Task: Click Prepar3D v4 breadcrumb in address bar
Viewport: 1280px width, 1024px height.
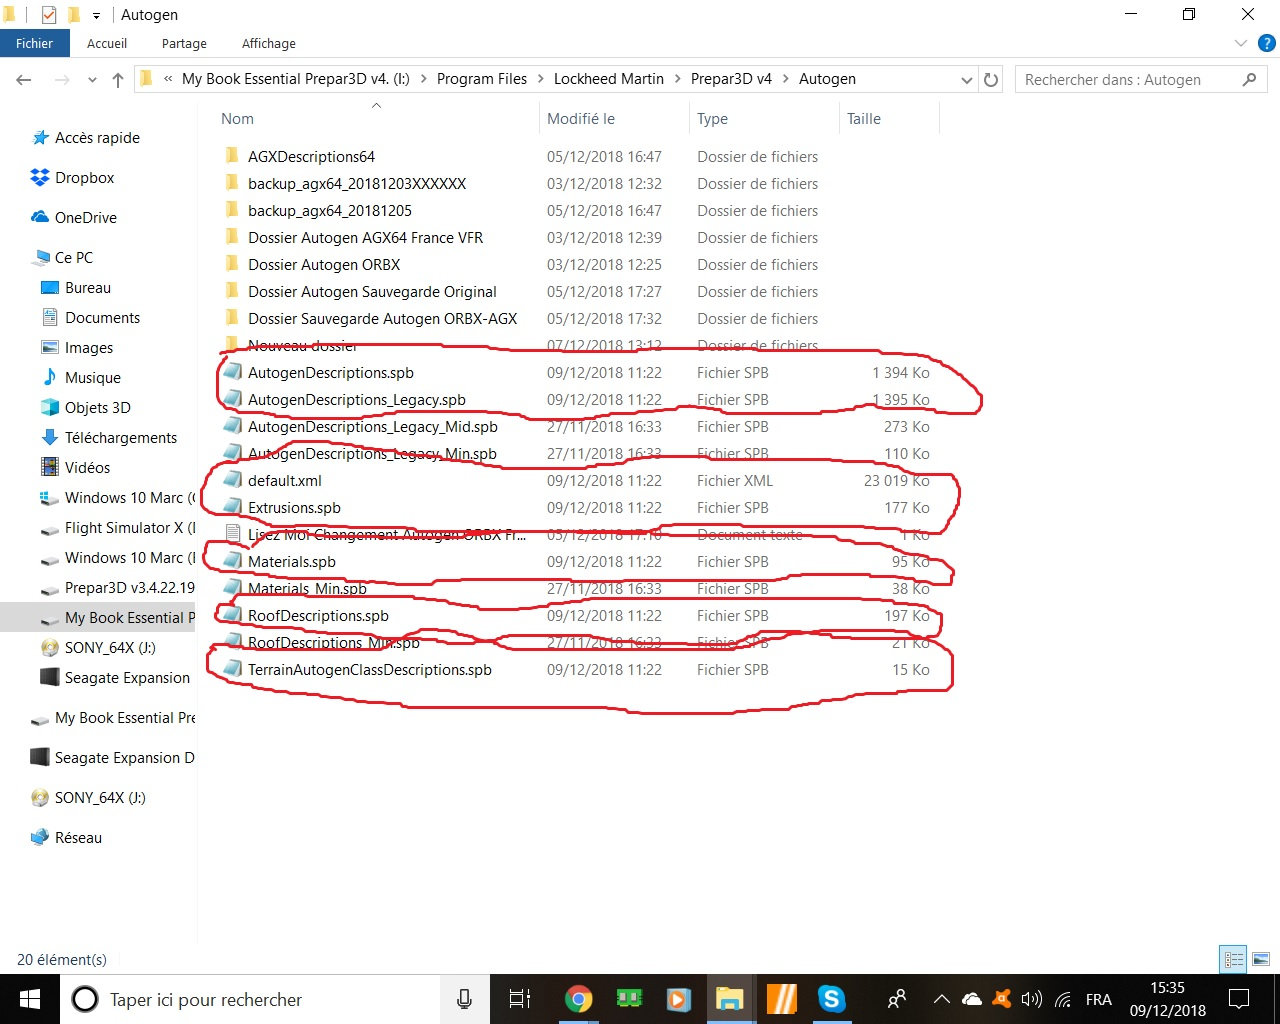Action: pos(731,79)
